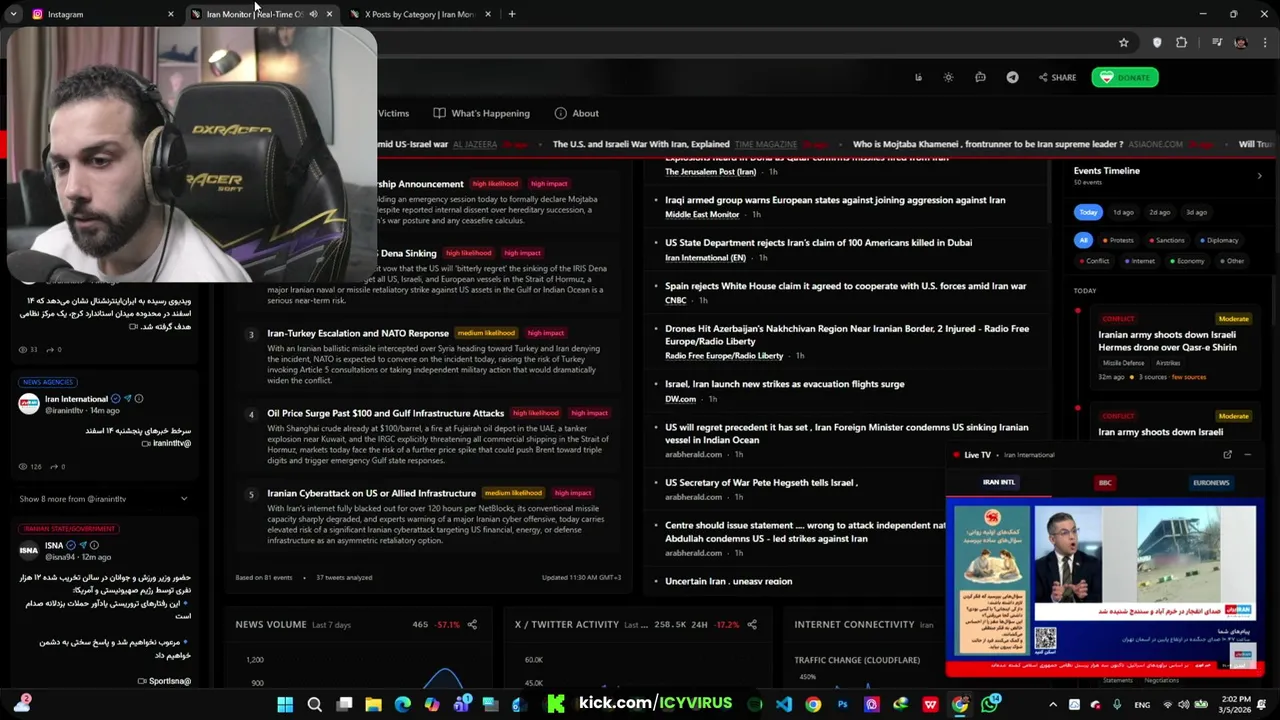This screenshot has height=720, width=1280.
Task: Open Visual Studio Code from taskbar
Action: coord(784,705)
